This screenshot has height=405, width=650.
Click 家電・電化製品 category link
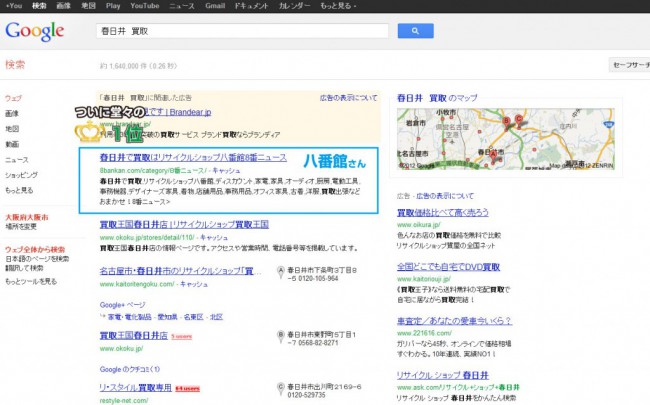[129, 317]
